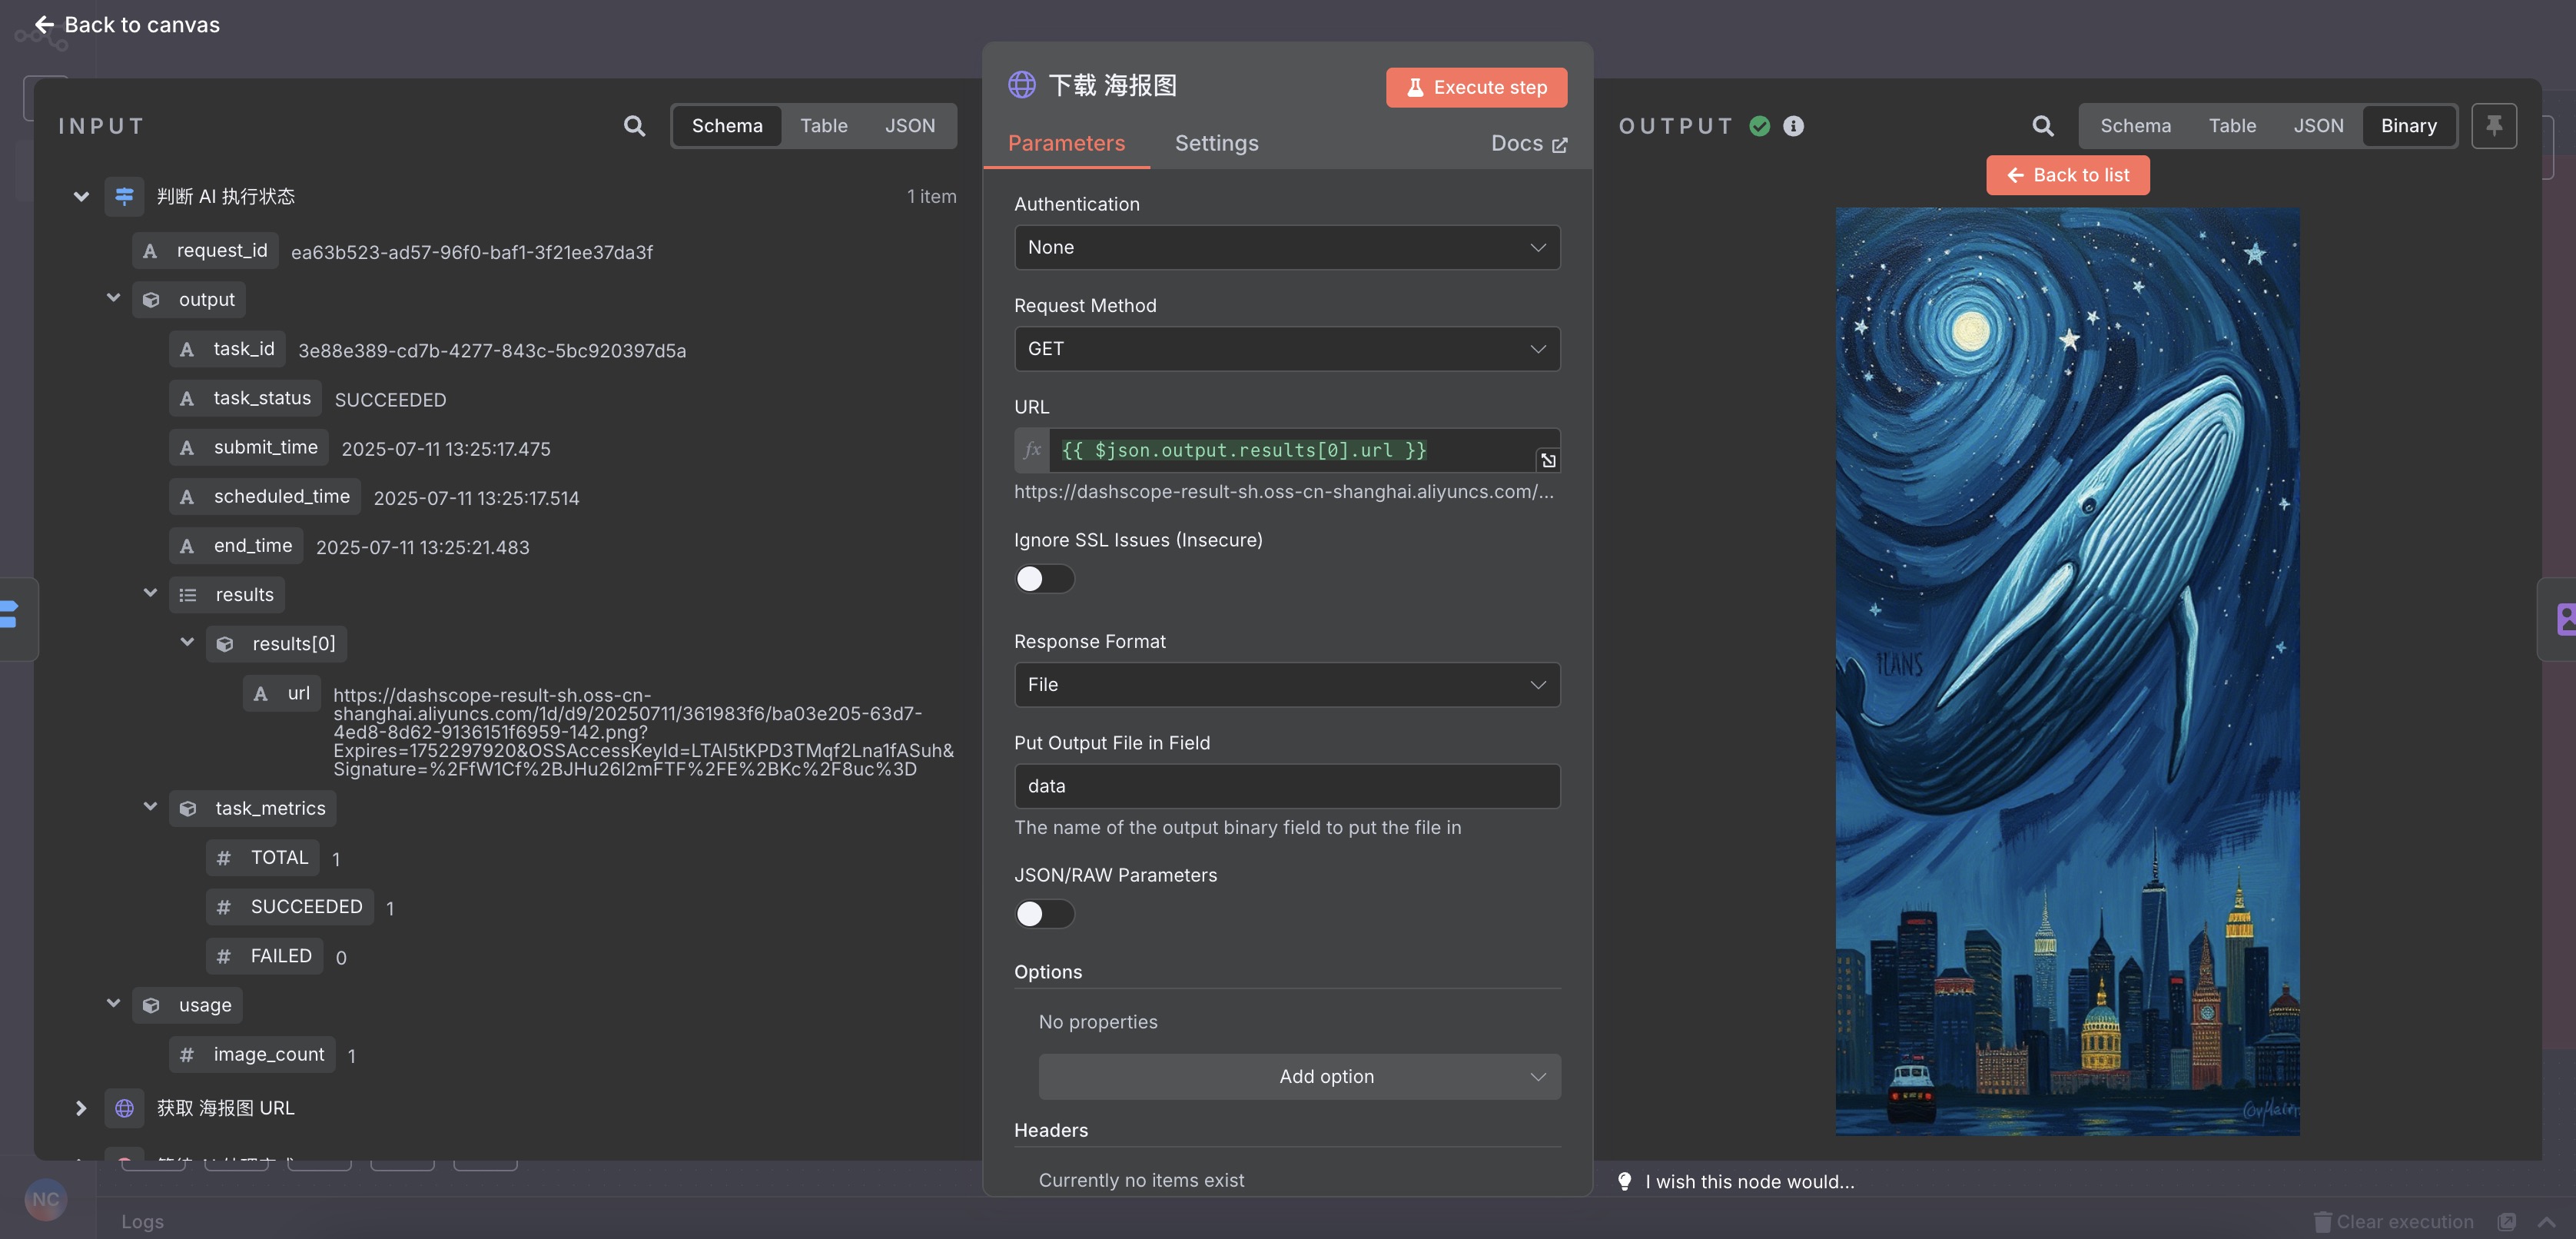Click the Put Output File in Field input
Screen dimensions: 2576x1239
[x=1287, y=786]
